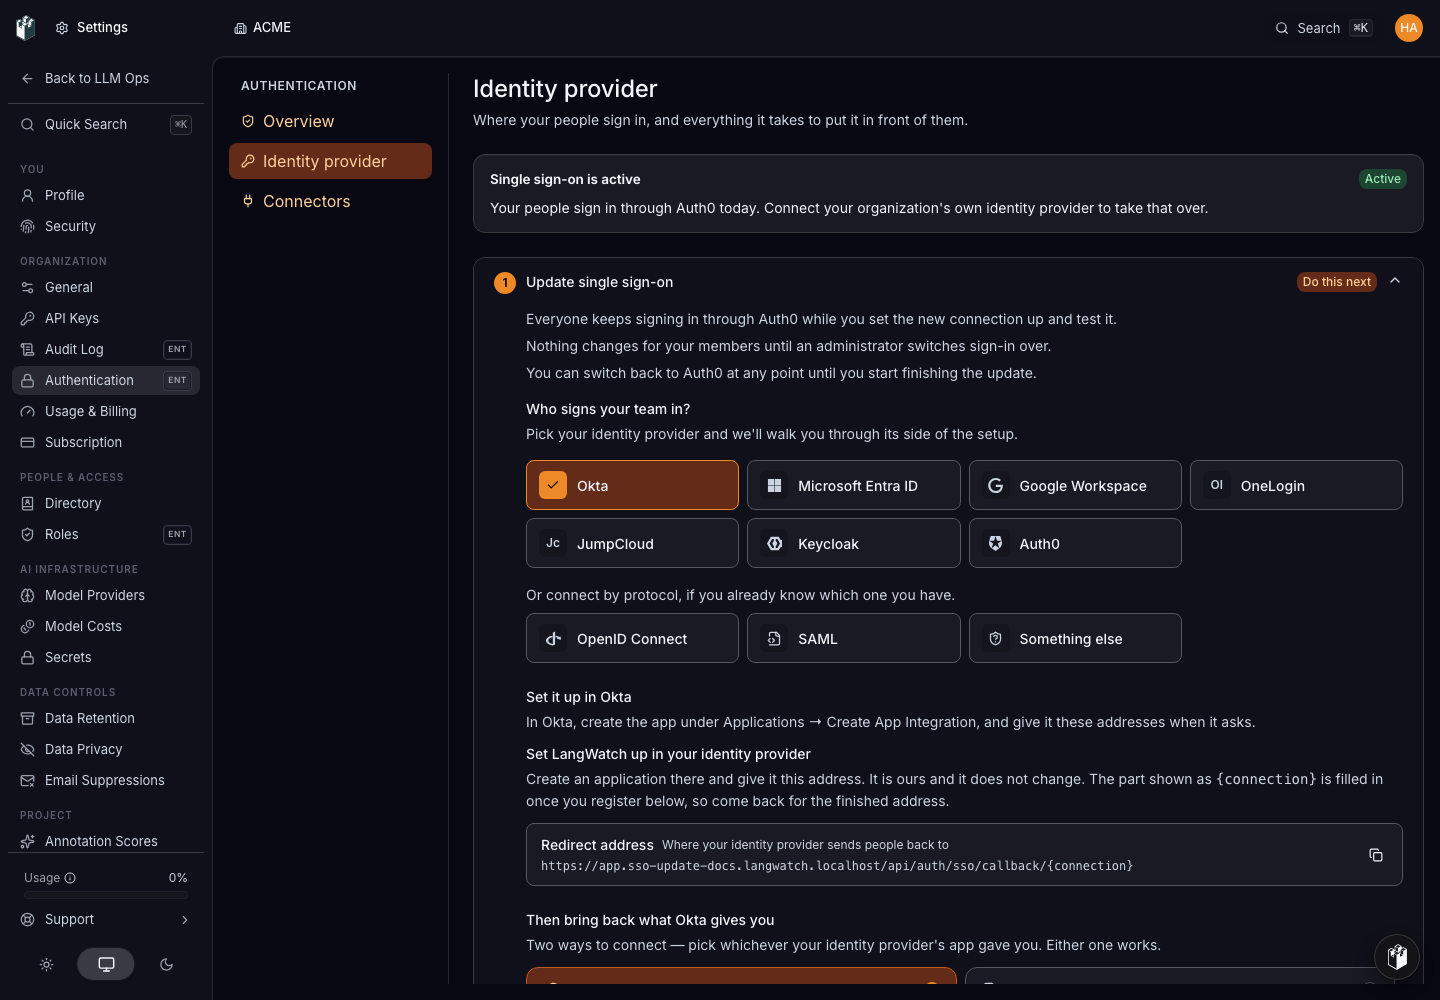Select Auth0 as identity provider
1440x1000 pixels.
(1075, 543)
